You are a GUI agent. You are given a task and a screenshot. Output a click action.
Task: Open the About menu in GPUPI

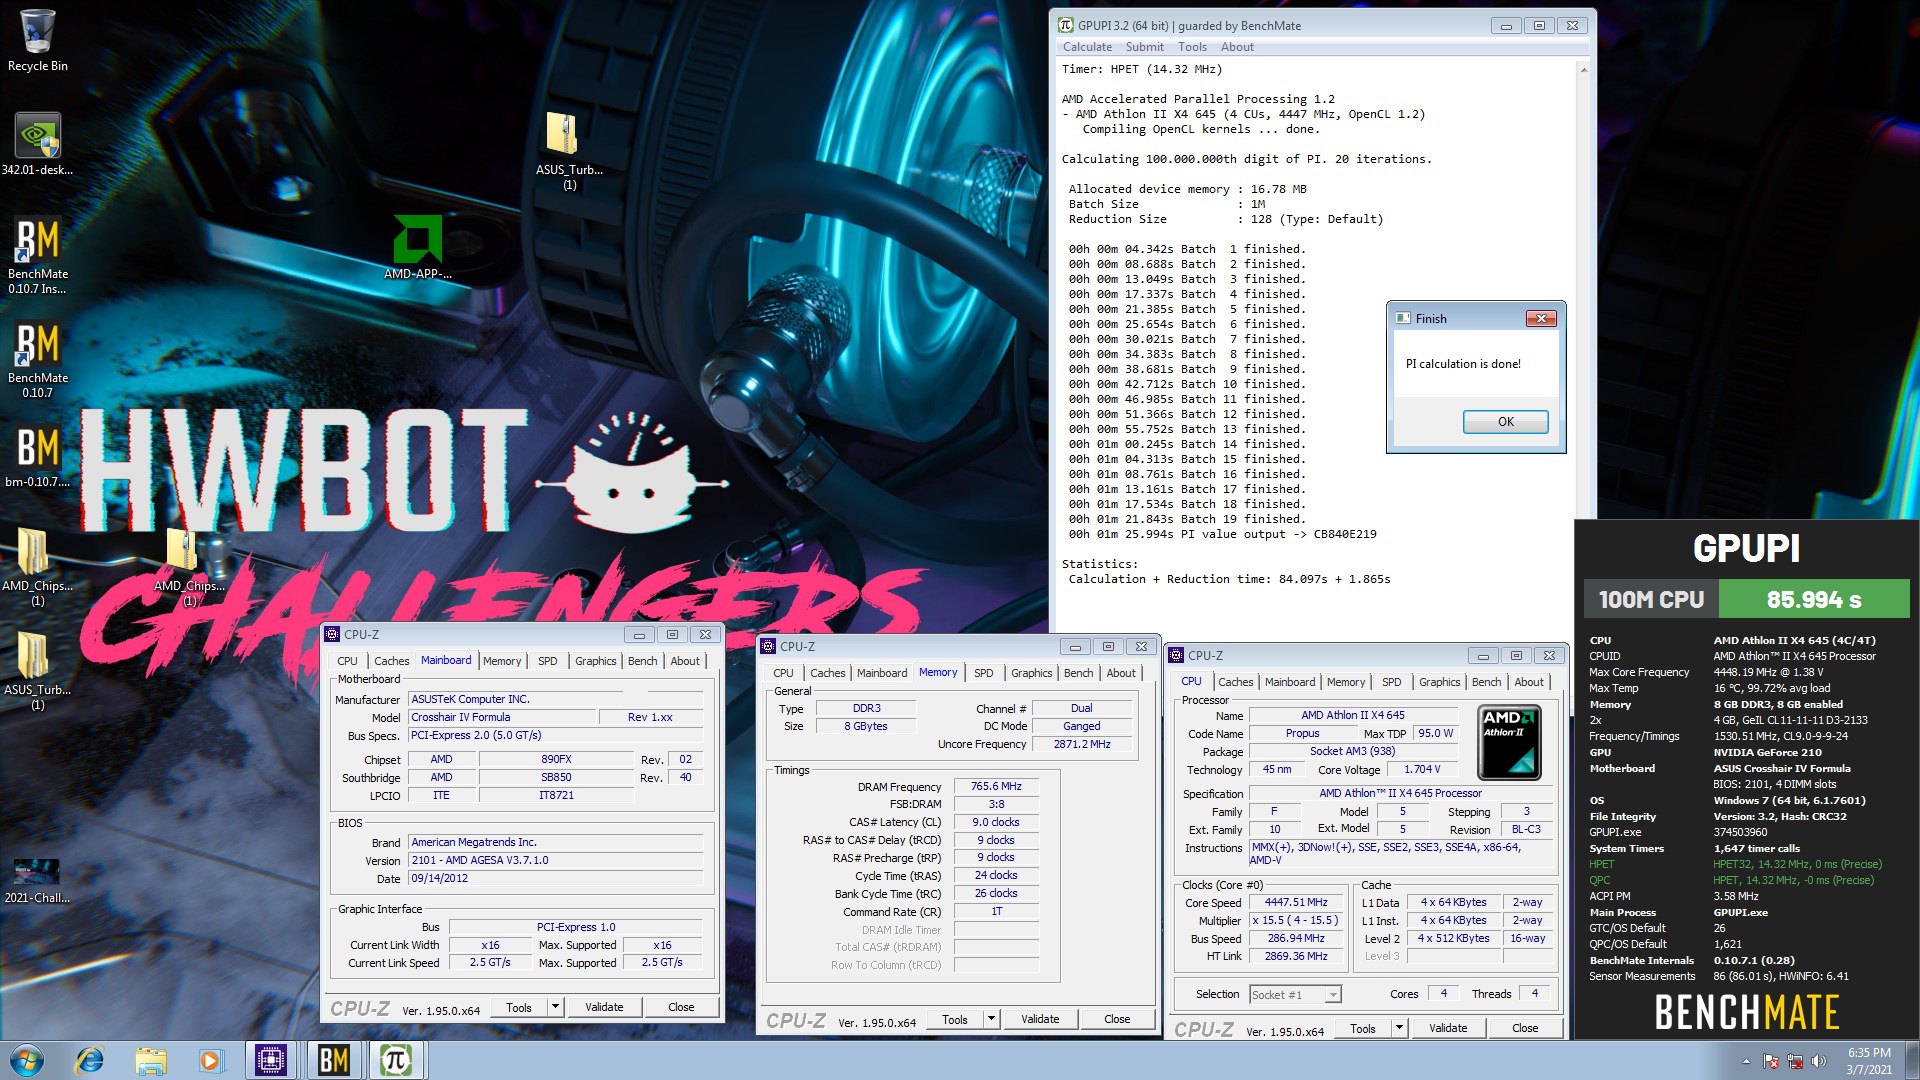tap(1237, 47)
